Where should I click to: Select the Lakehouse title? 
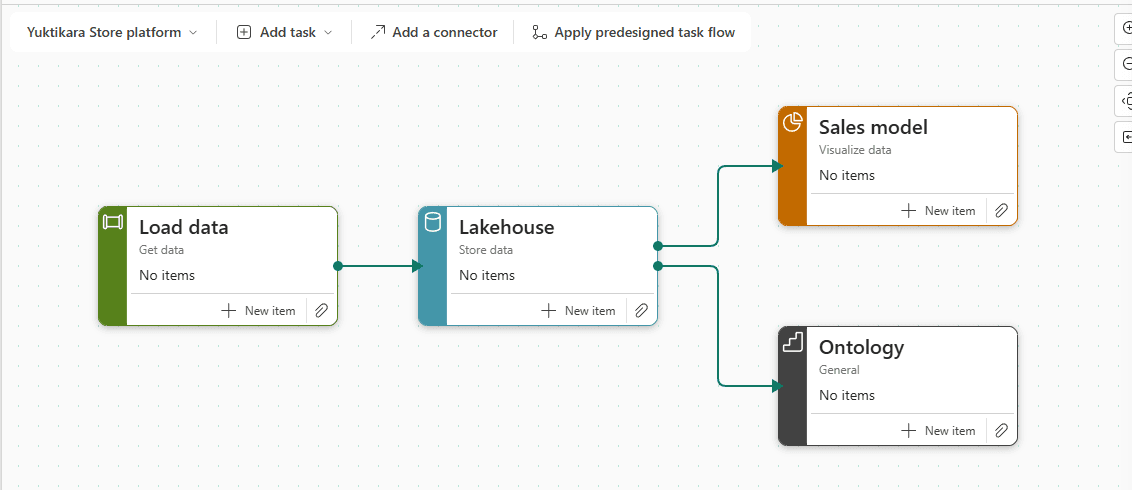(507, 227)
